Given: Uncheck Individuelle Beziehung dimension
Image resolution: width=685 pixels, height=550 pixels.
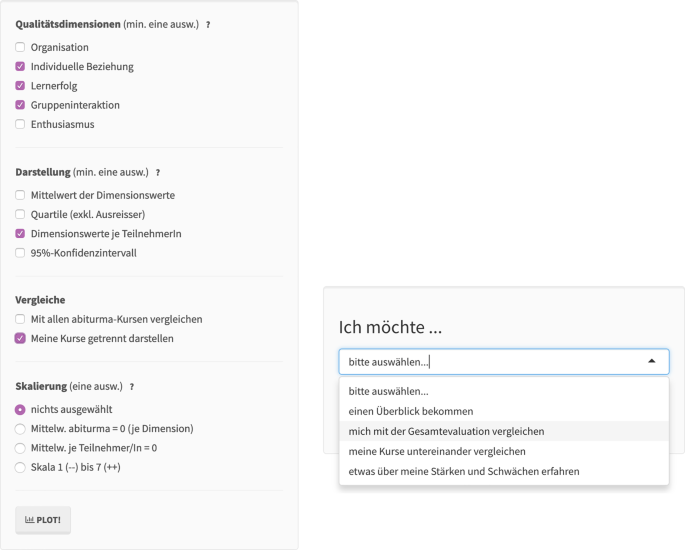Looking at the screenshot, I should tap(20, 67).
